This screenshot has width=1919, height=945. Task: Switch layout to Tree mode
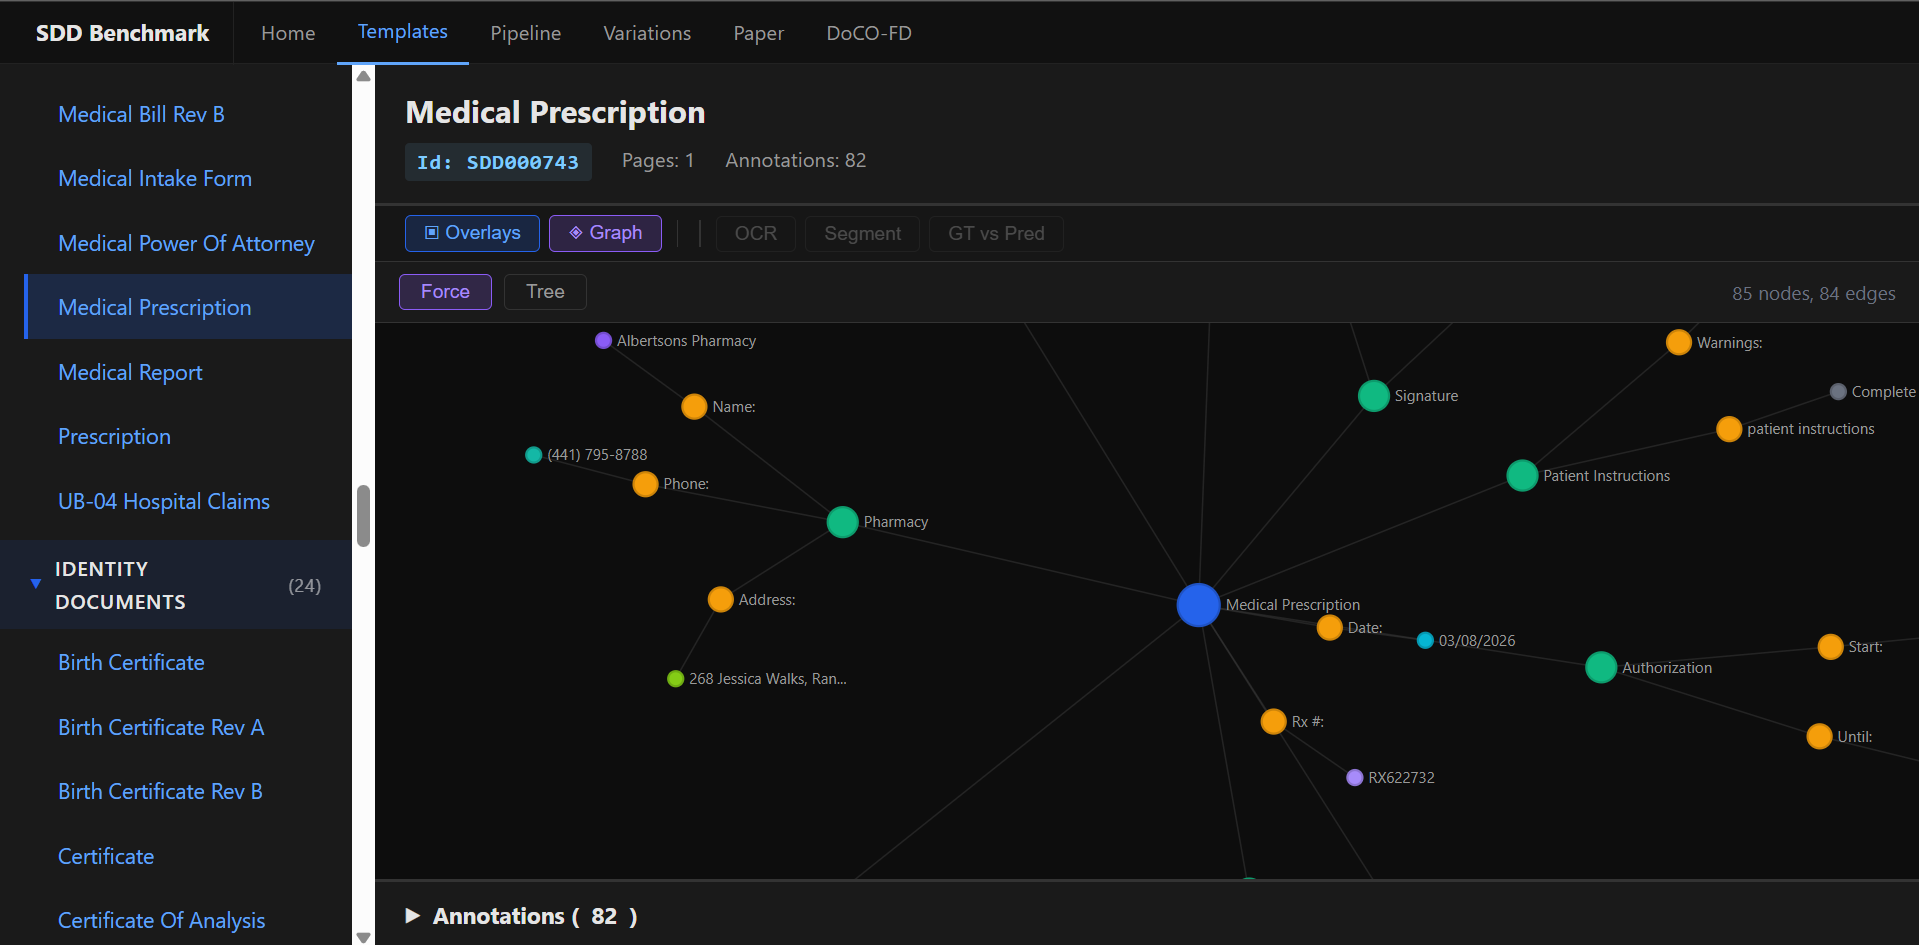(545, 291)
